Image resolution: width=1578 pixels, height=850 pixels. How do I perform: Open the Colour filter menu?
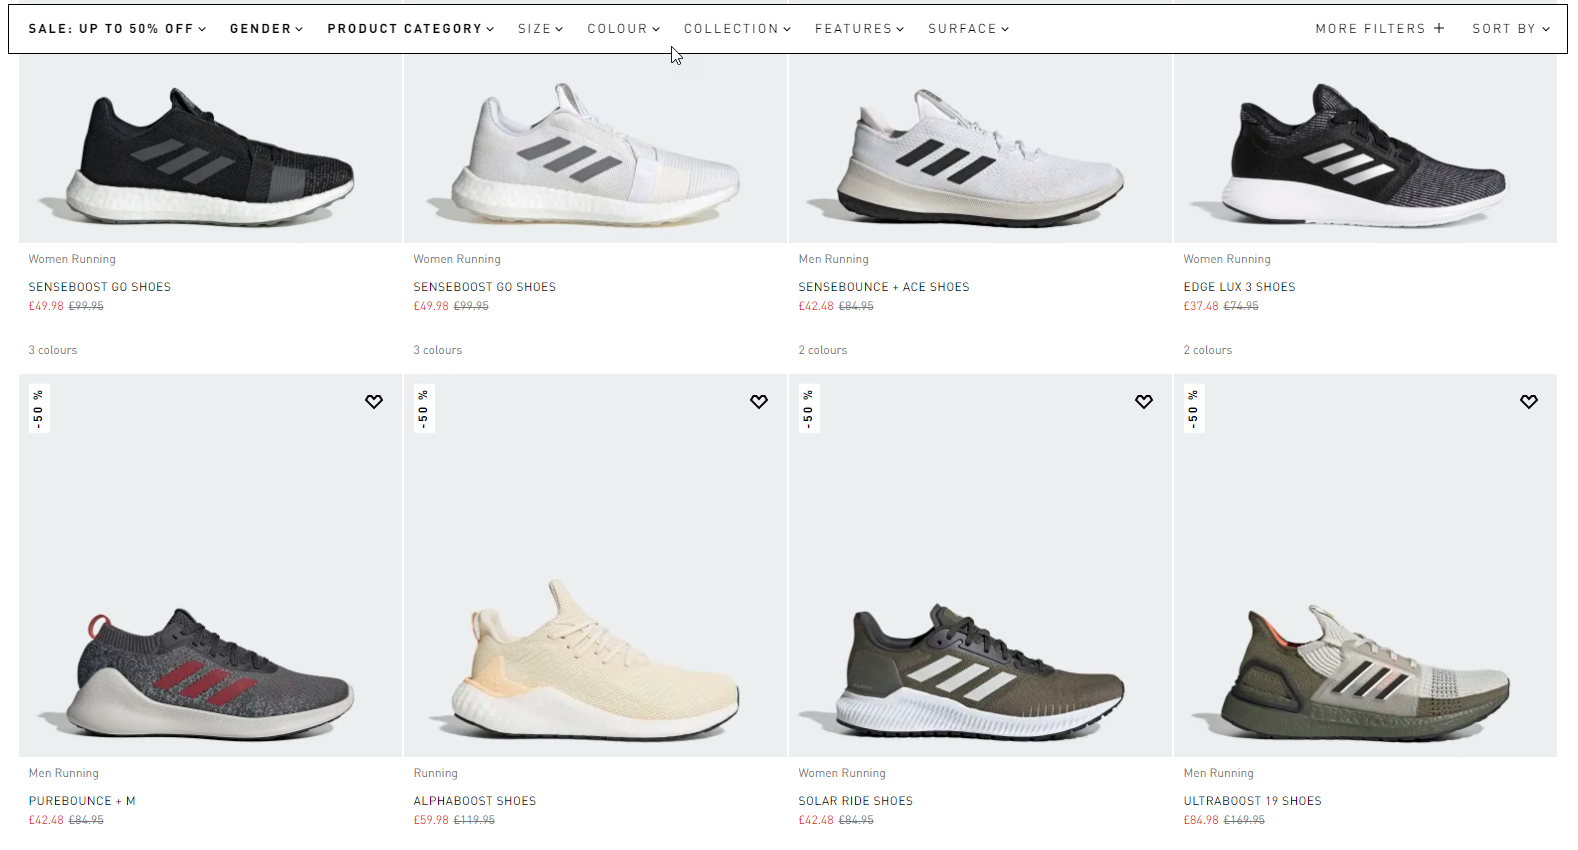623,29
